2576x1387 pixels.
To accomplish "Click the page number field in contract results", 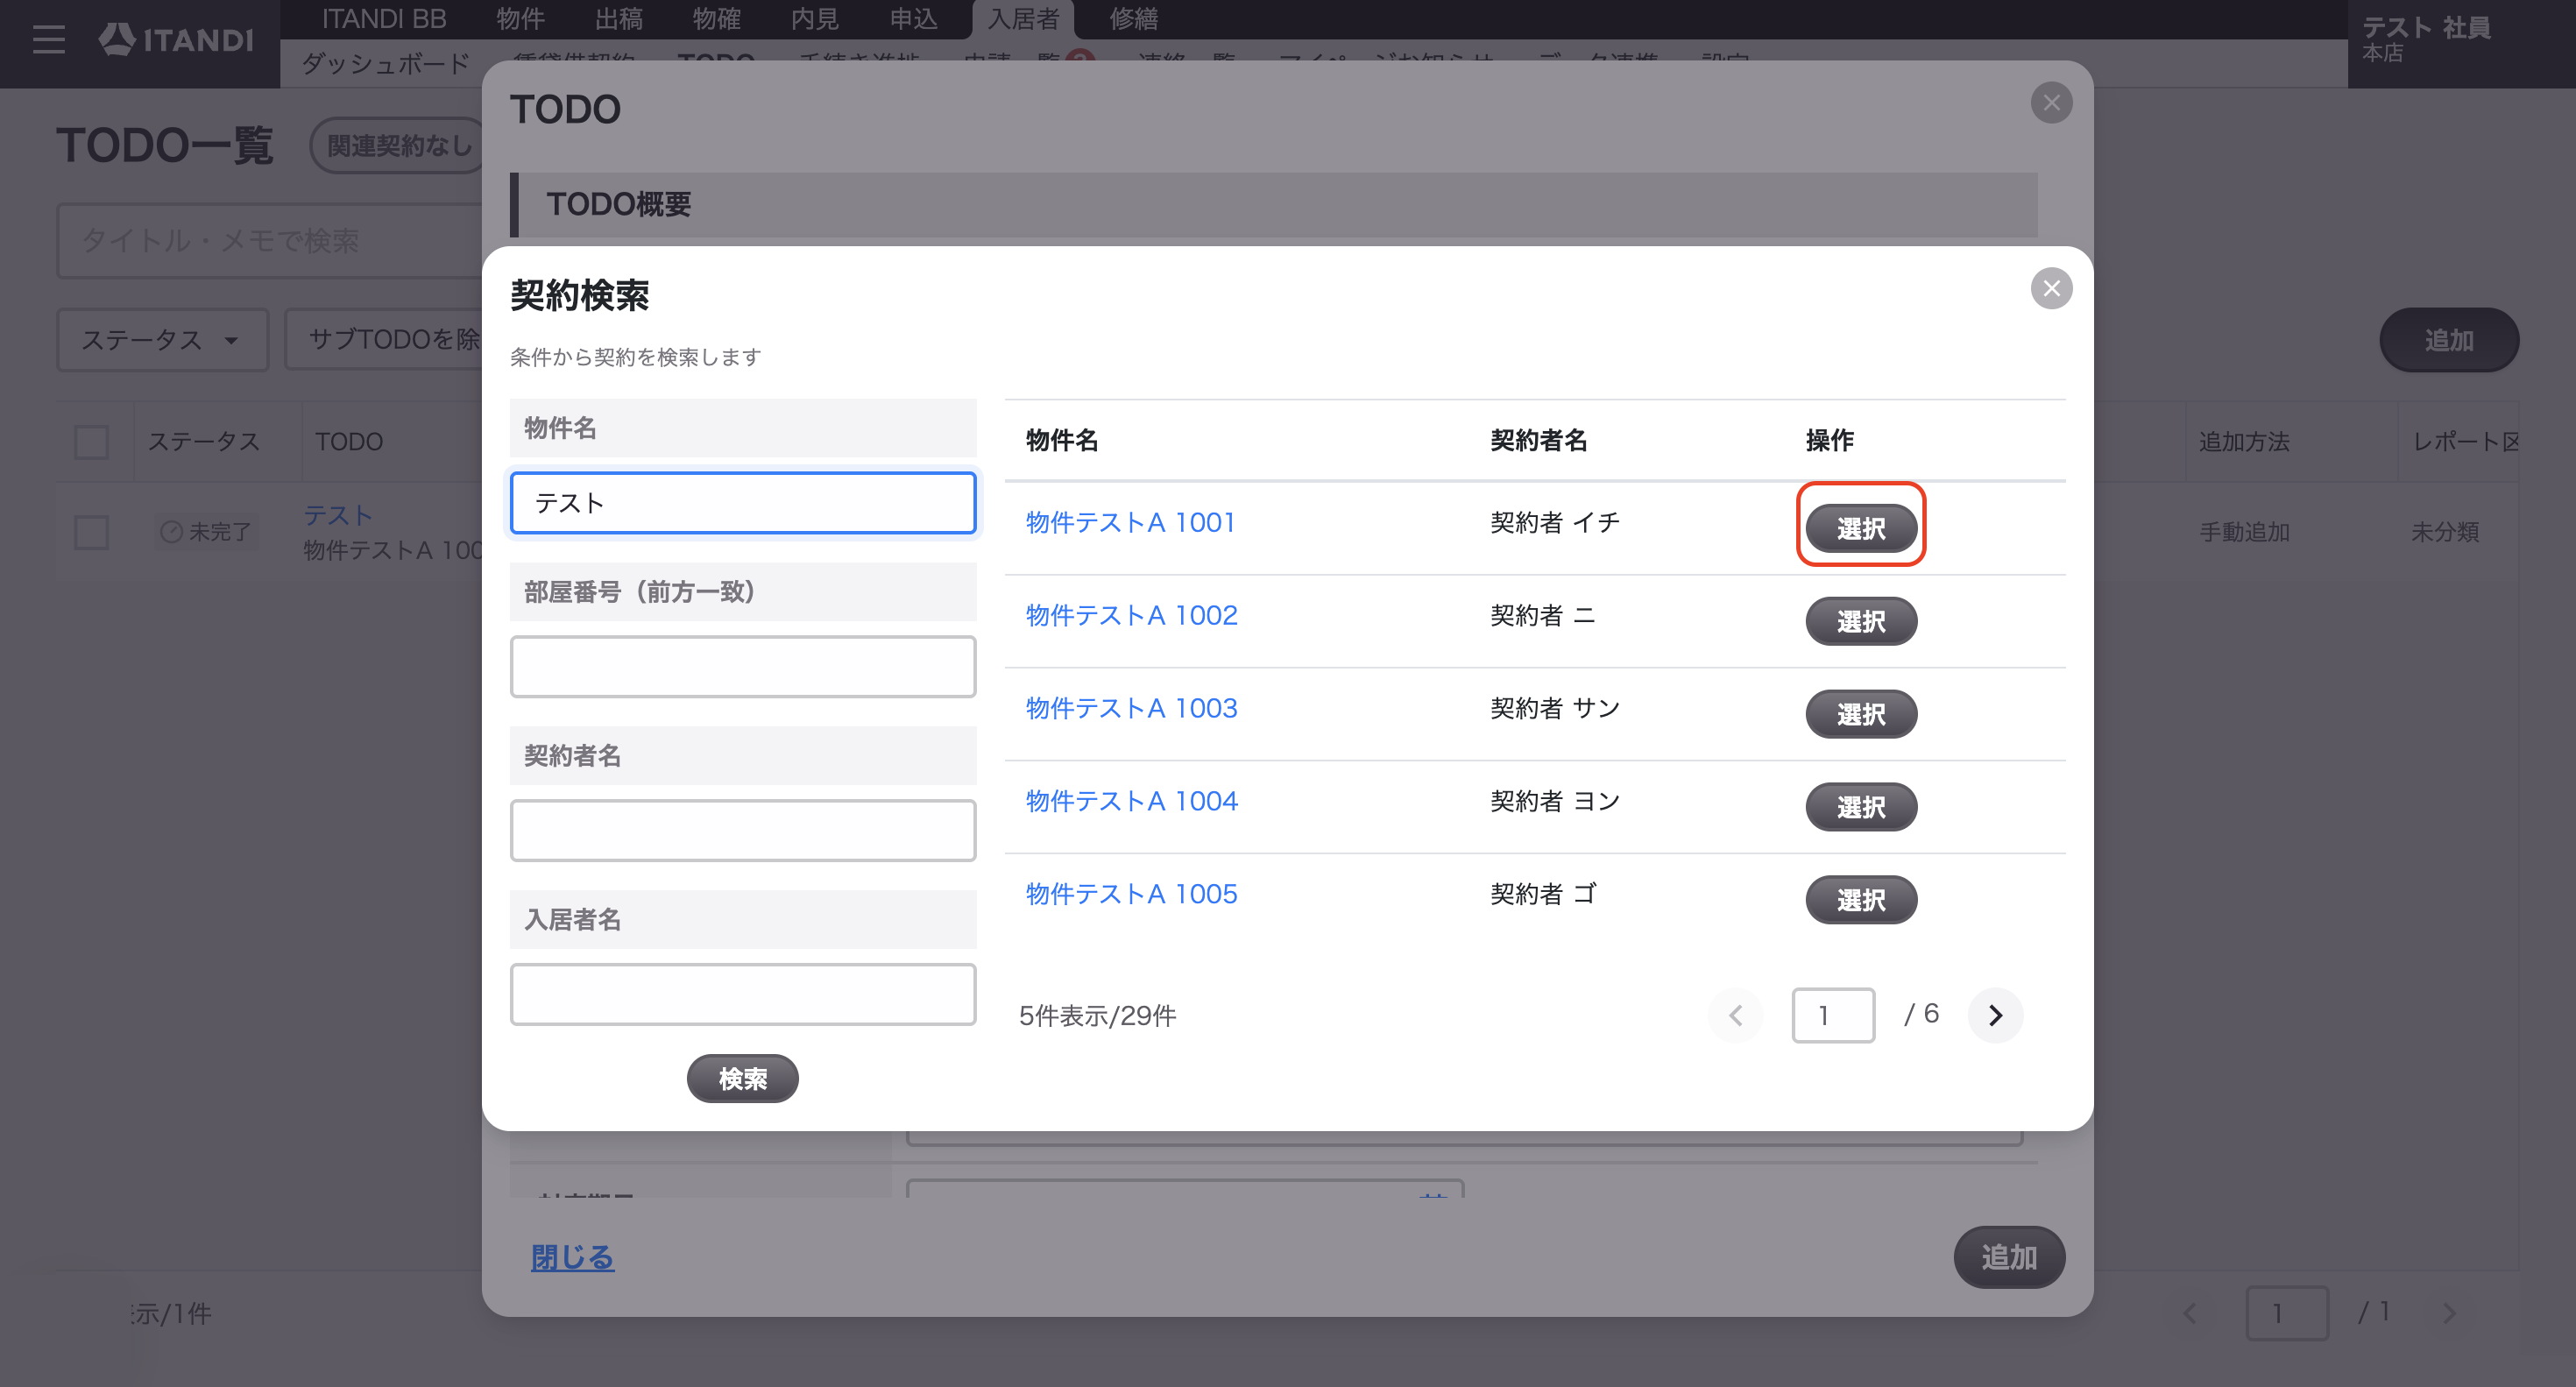I will (x=1833, y=1015).
